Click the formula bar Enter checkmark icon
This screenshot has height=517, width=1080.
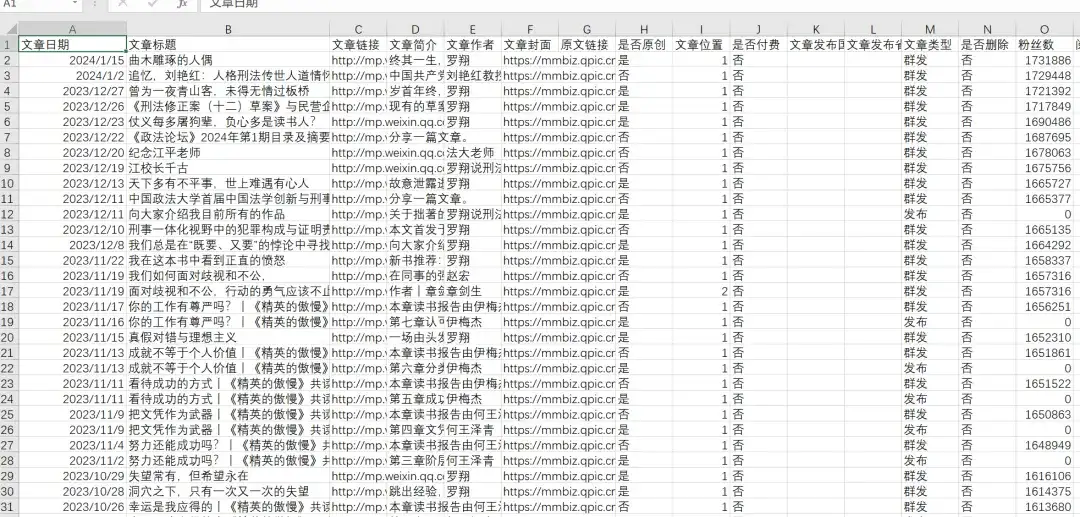point(152,3)
